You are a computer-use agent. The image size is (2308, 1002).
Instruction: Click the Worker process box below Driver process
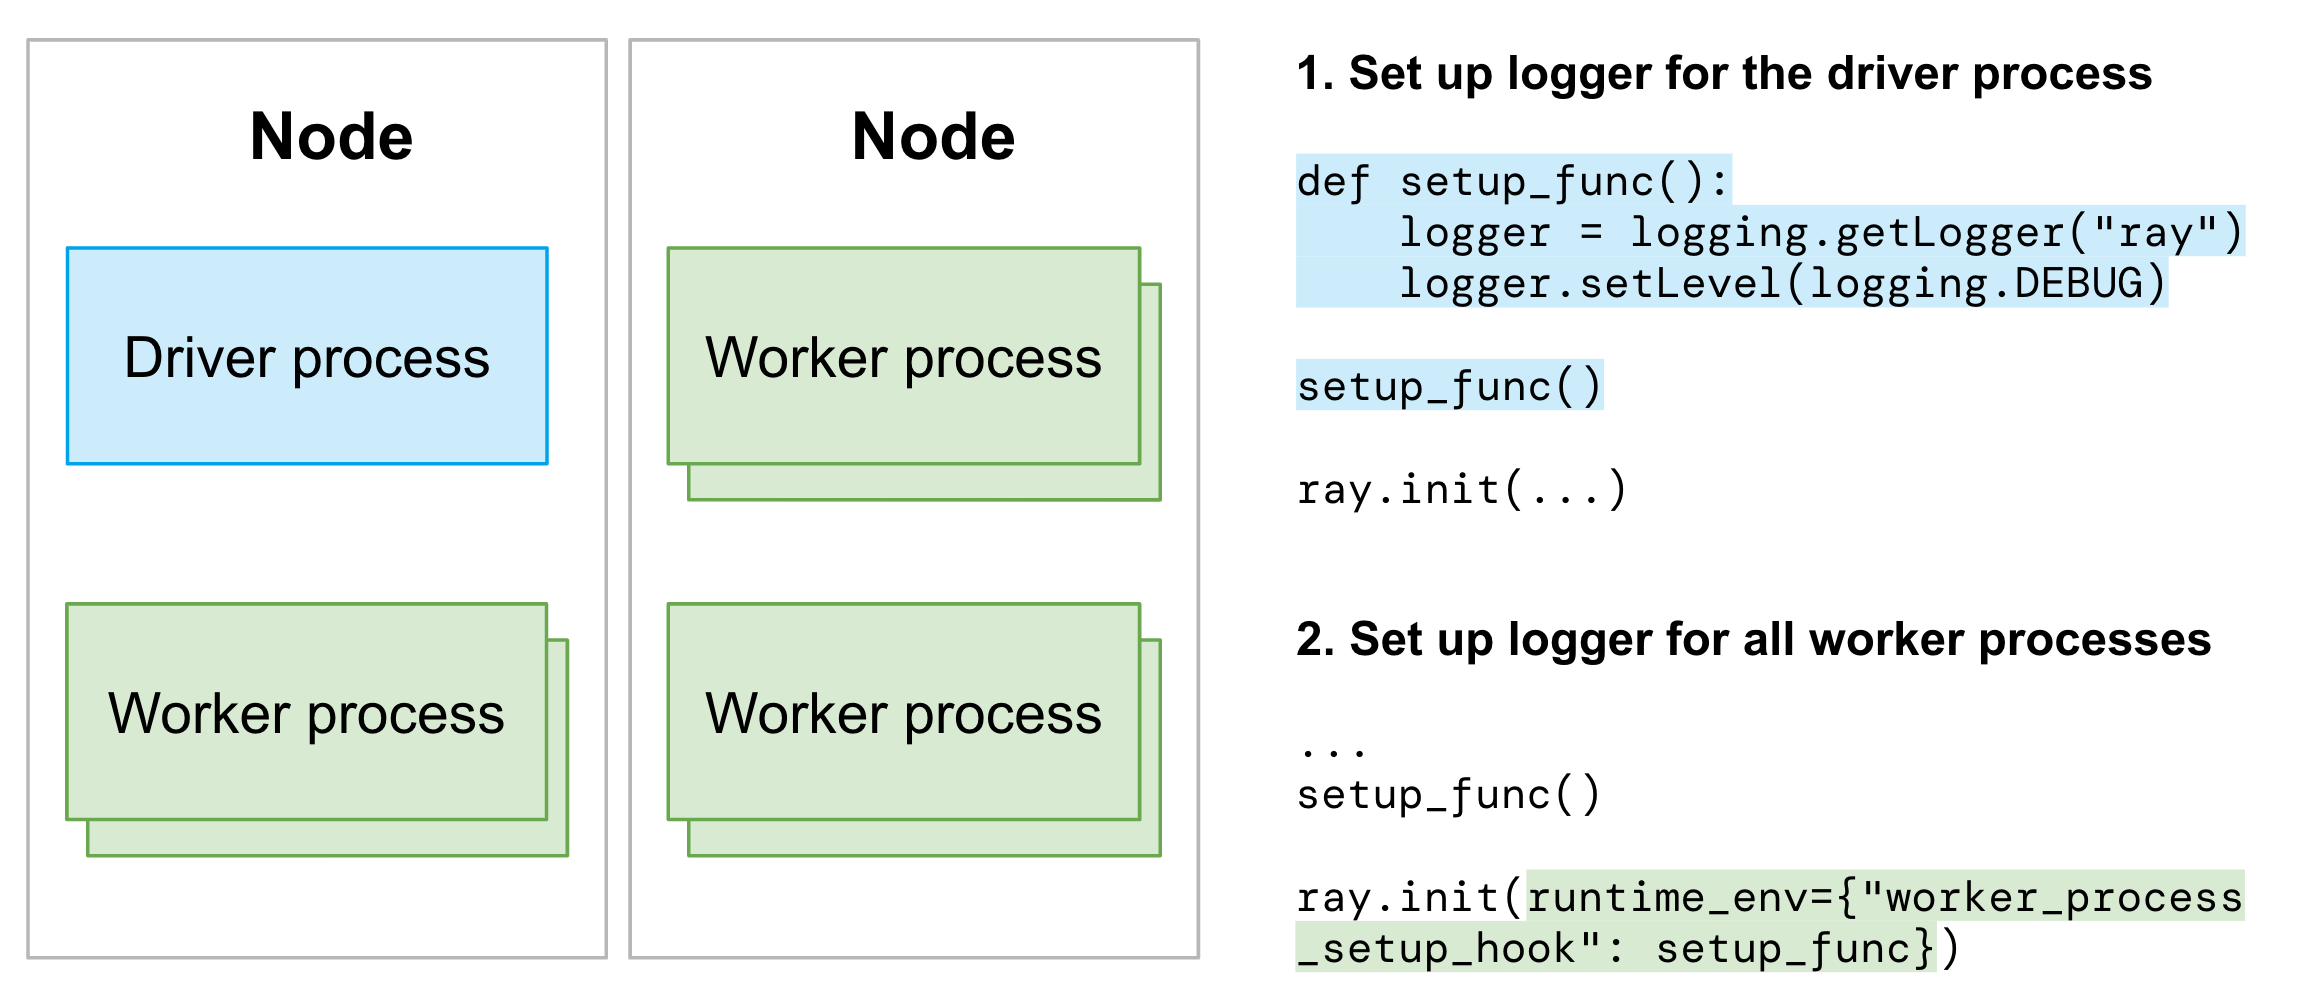[x=307, y=713]
